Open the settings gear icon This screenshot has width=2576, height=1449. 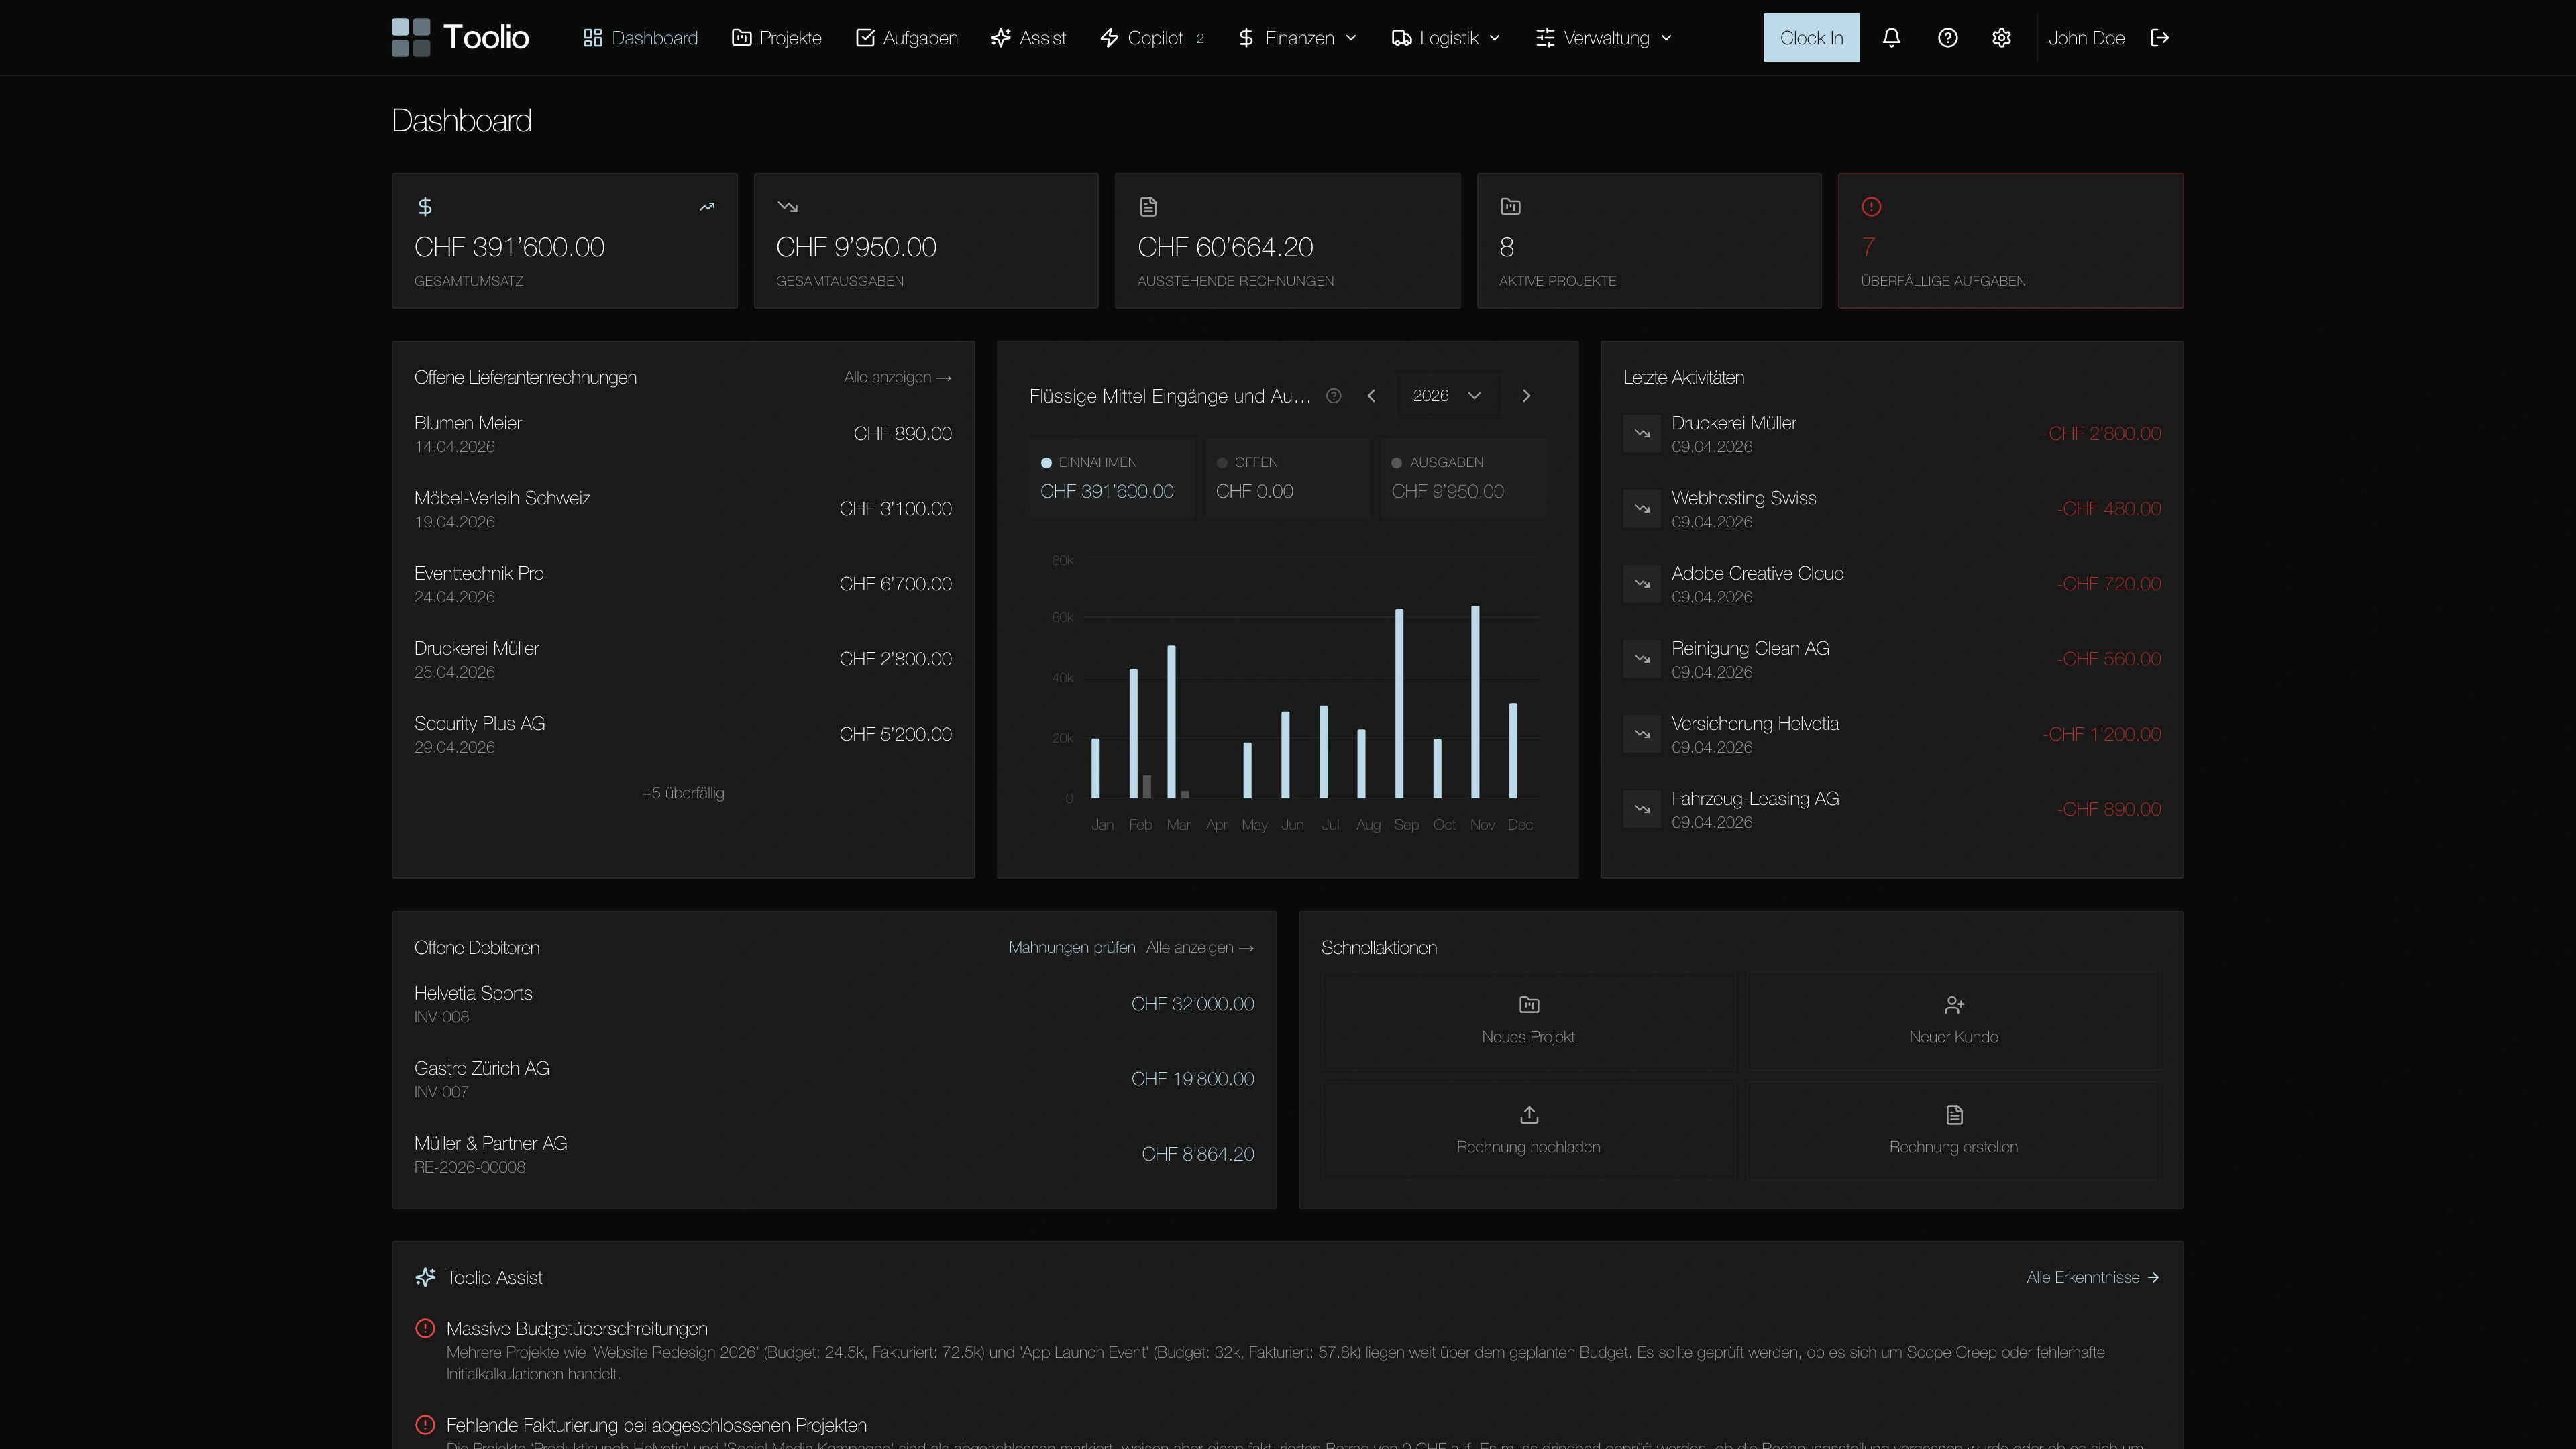click(2002, 37)
